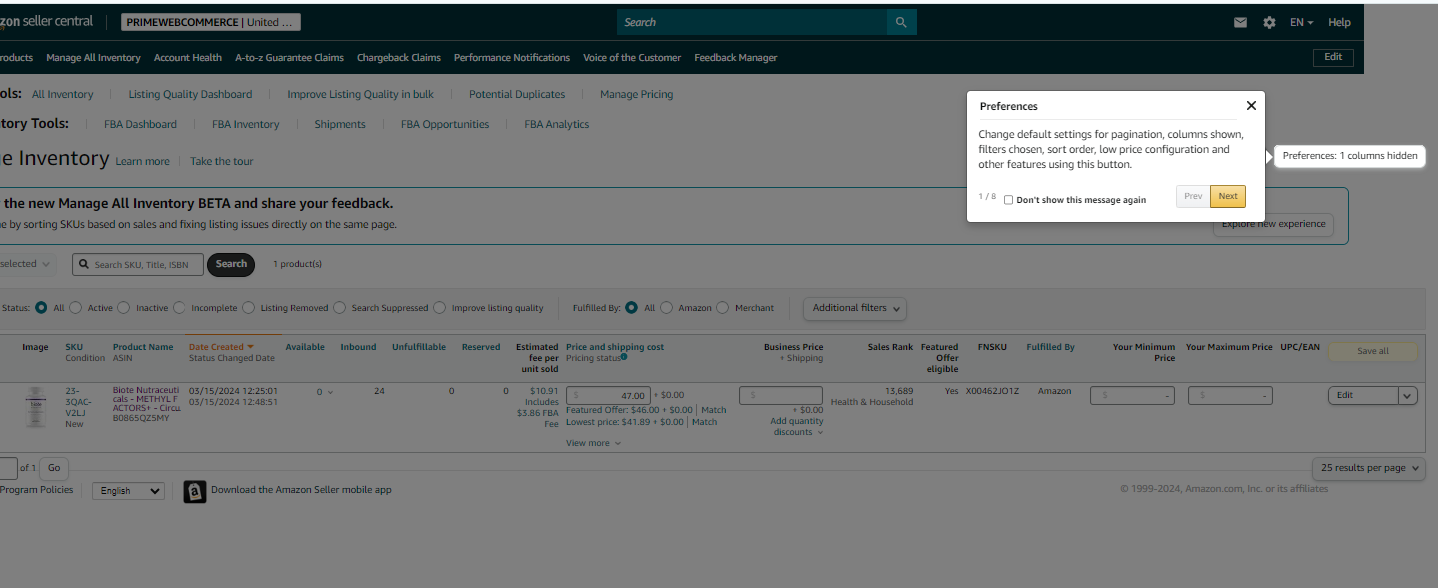Select the Incomplete status radio button
Image resolution: width=1438 pixels, height=588 pixels.
click(x=179, y=308)
